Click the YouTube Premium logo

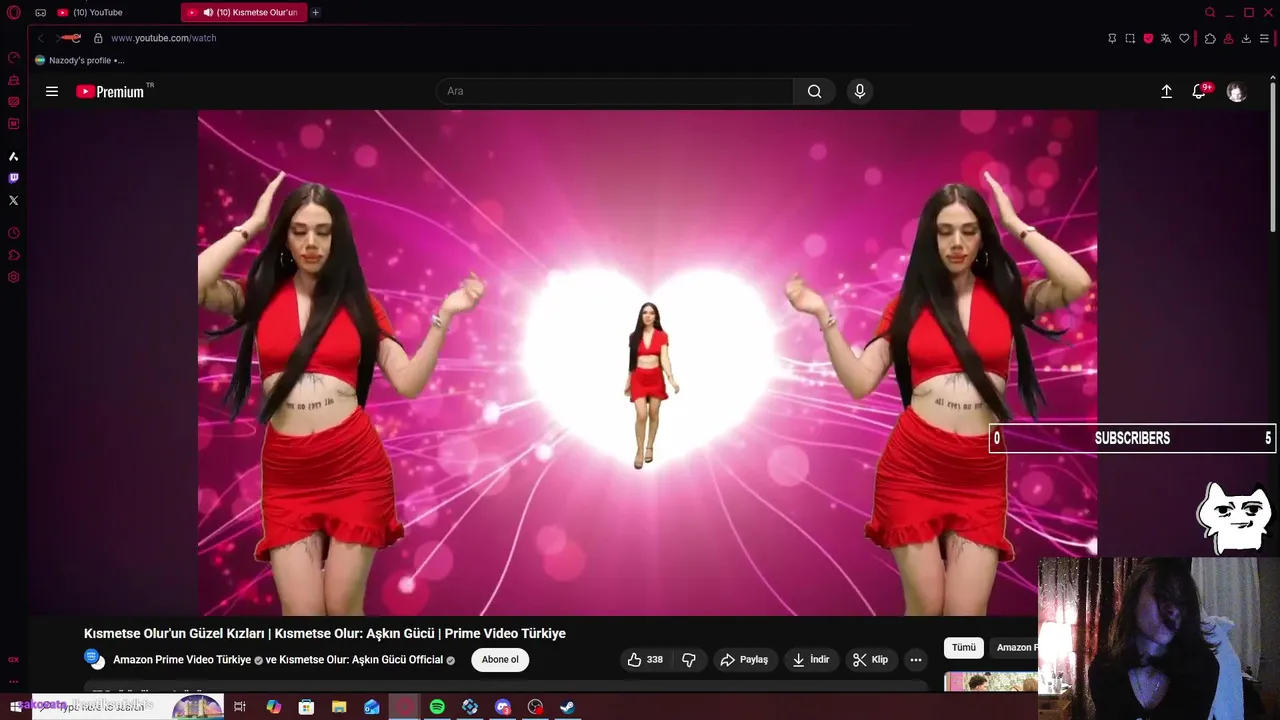pos(110,91)
